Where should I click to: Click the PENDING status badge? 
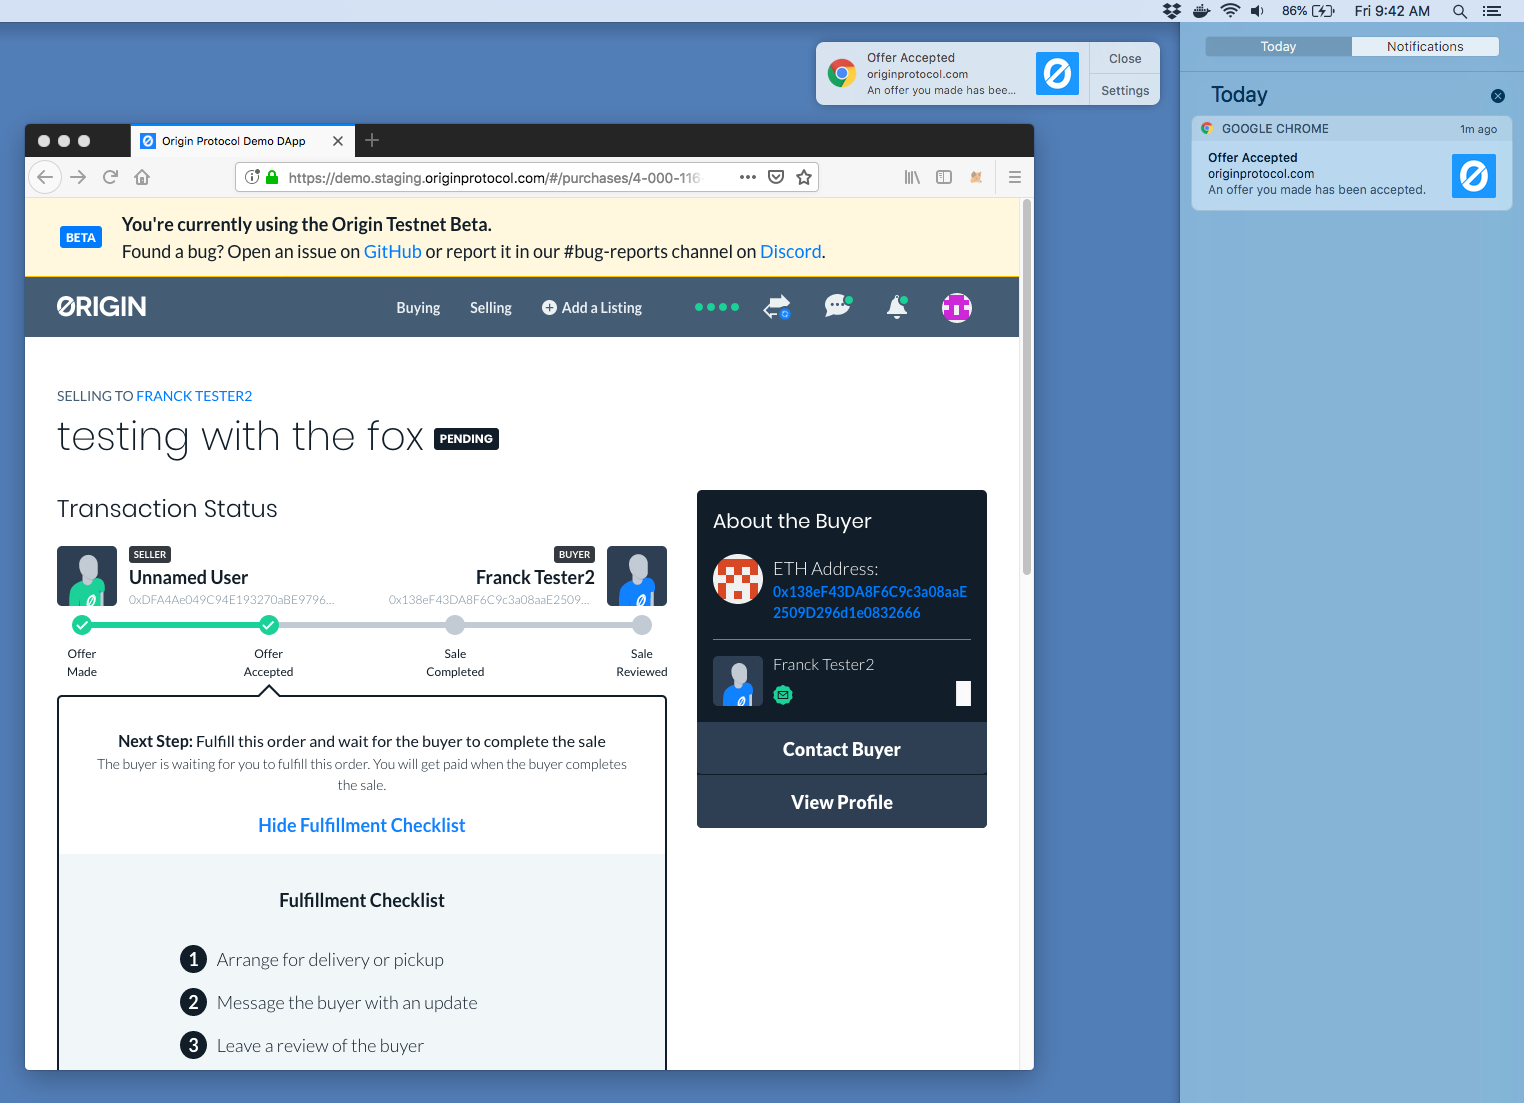click(x=466, y=439)
